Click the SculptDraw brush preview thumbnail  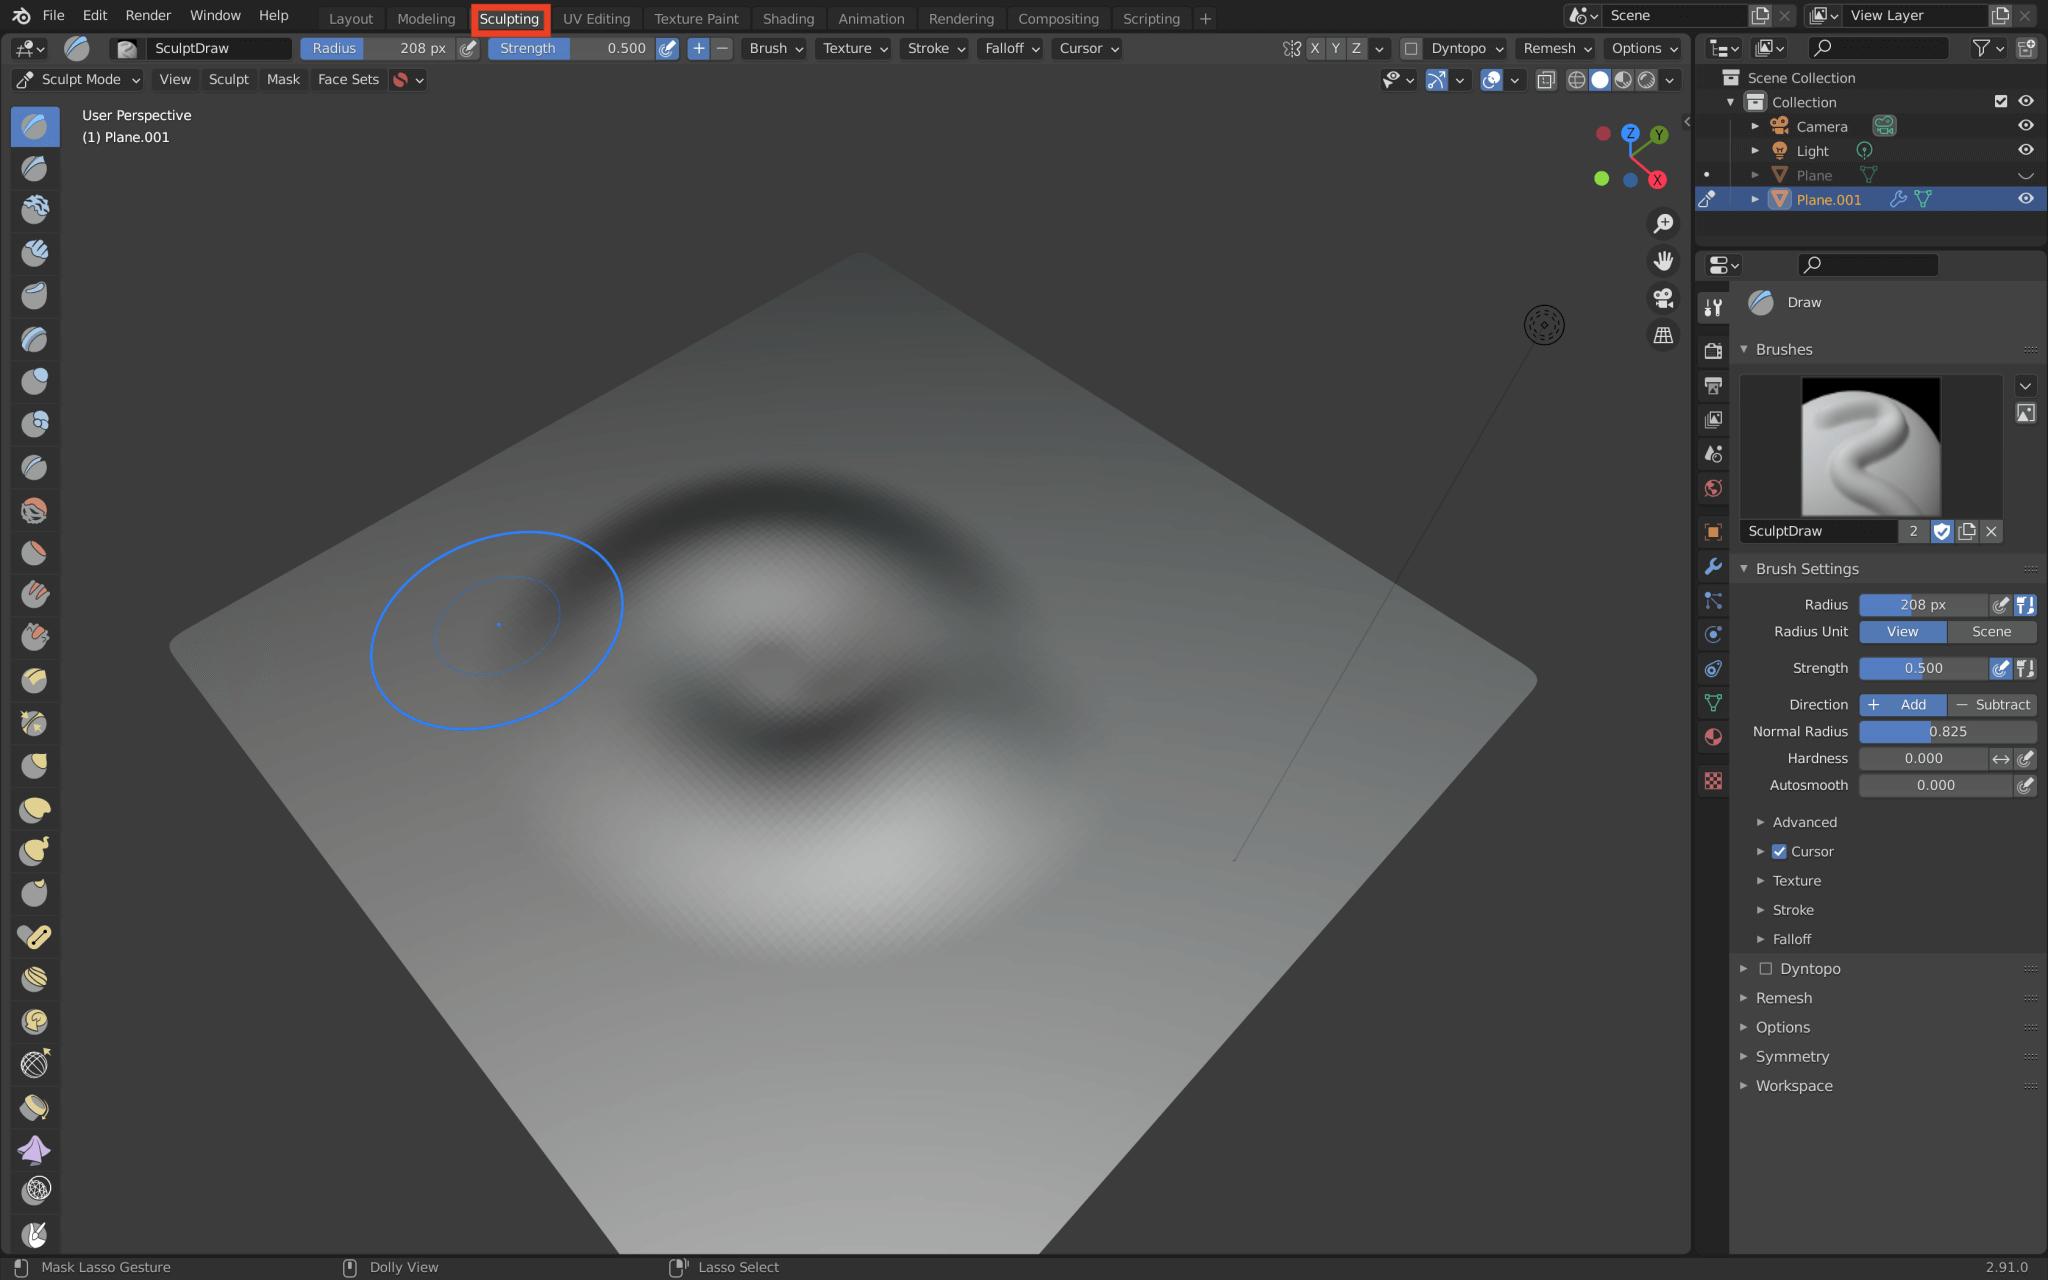coord(1869,447)
